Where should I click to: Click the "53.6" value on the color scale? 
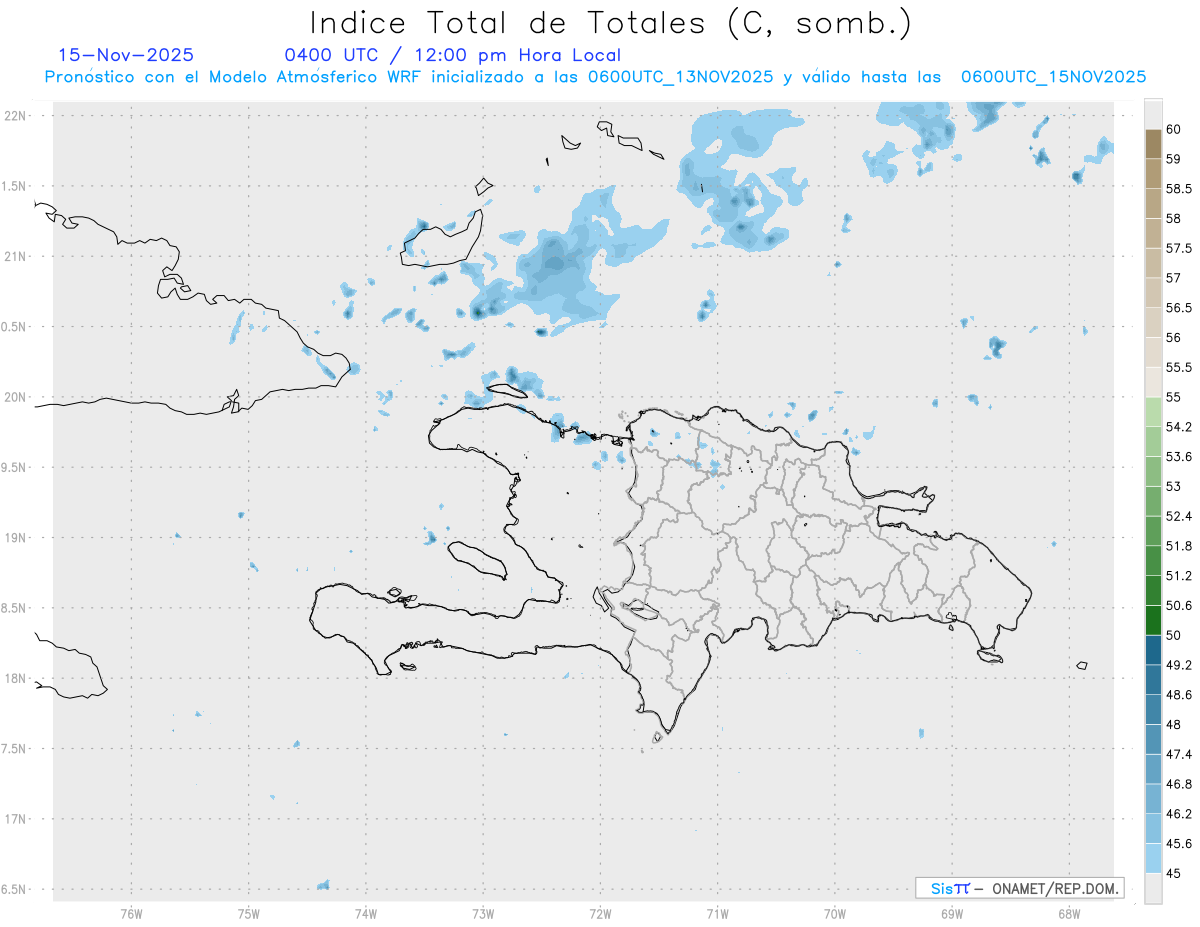[x=1178, y=457]
